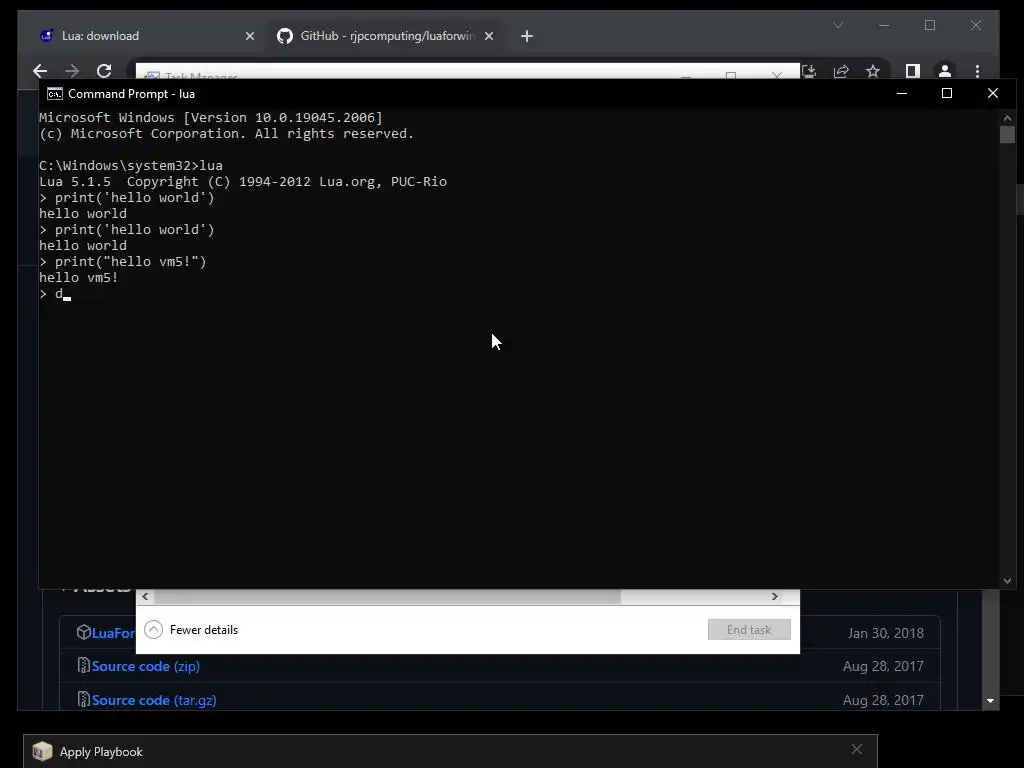
Task: Click the Task Manager horizontal scroll left arrow
Action: point(145,596)
